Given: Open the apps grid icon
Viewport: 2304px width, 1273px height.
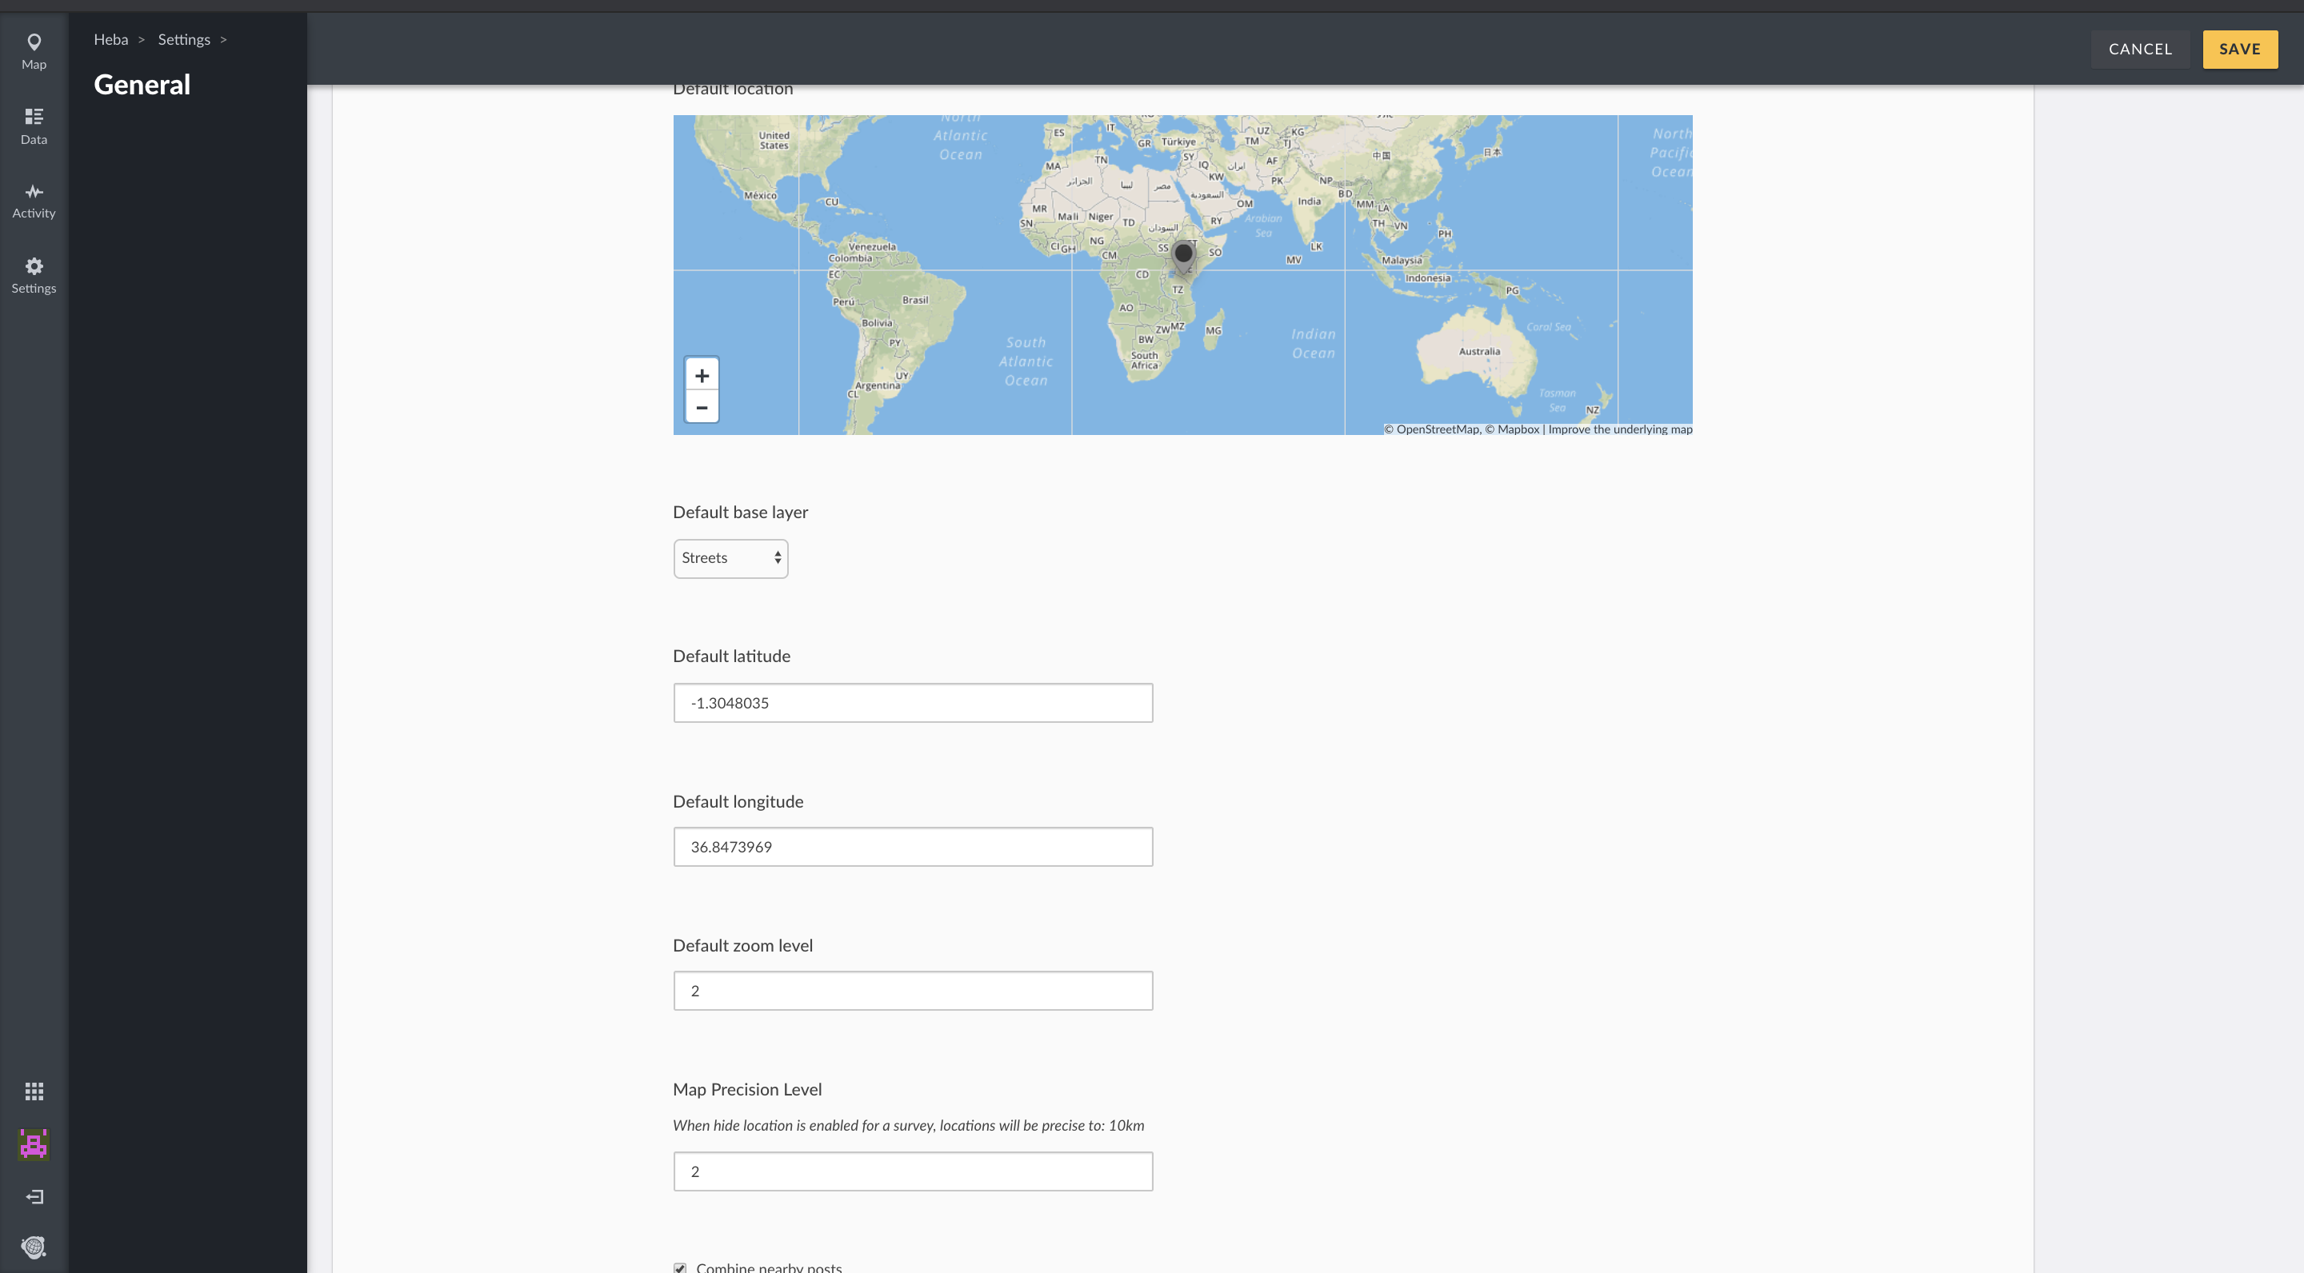Looking at the screenshot, I should click(x=34, y=1091).
